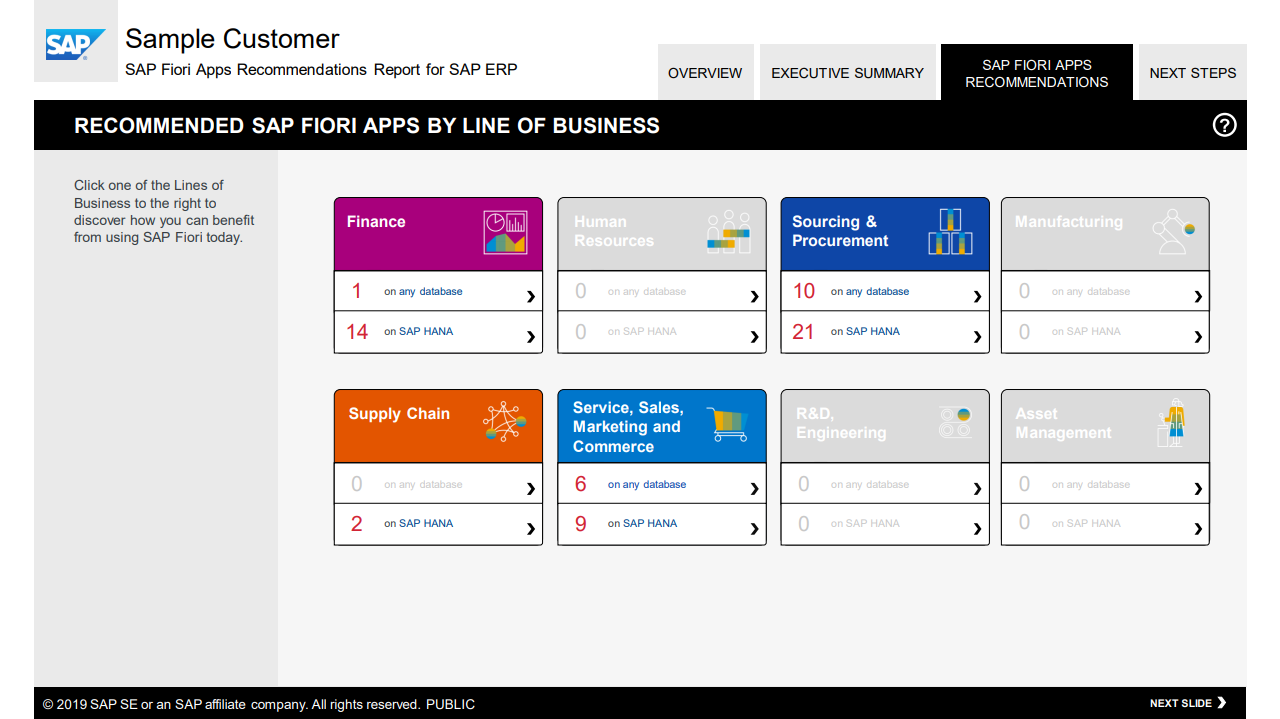Expand Service, Sales SAP HANA chevron
1280x719 pixels.
[x=754, y=529]
